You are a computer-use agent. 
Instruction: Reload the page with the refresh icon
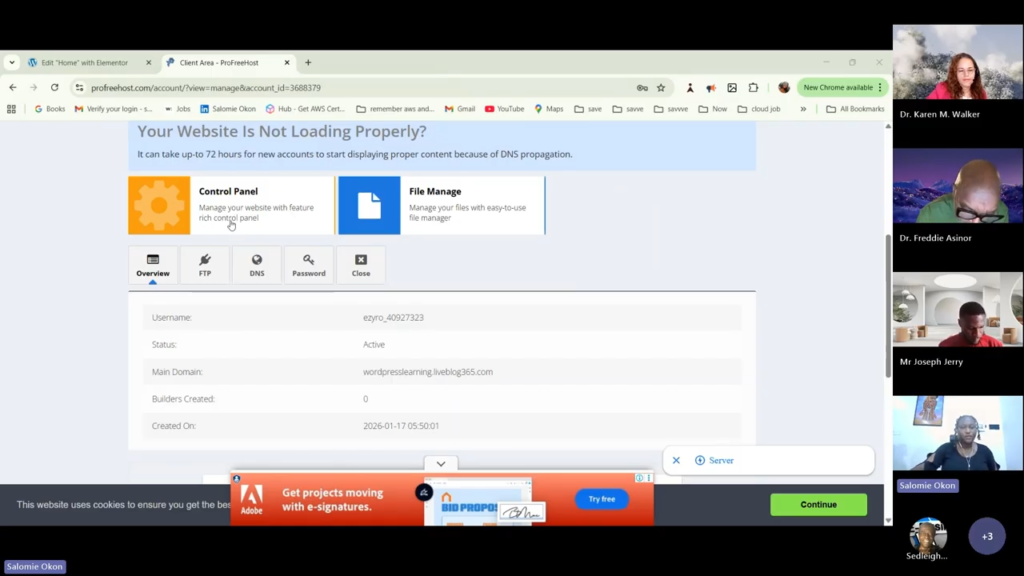54,88
